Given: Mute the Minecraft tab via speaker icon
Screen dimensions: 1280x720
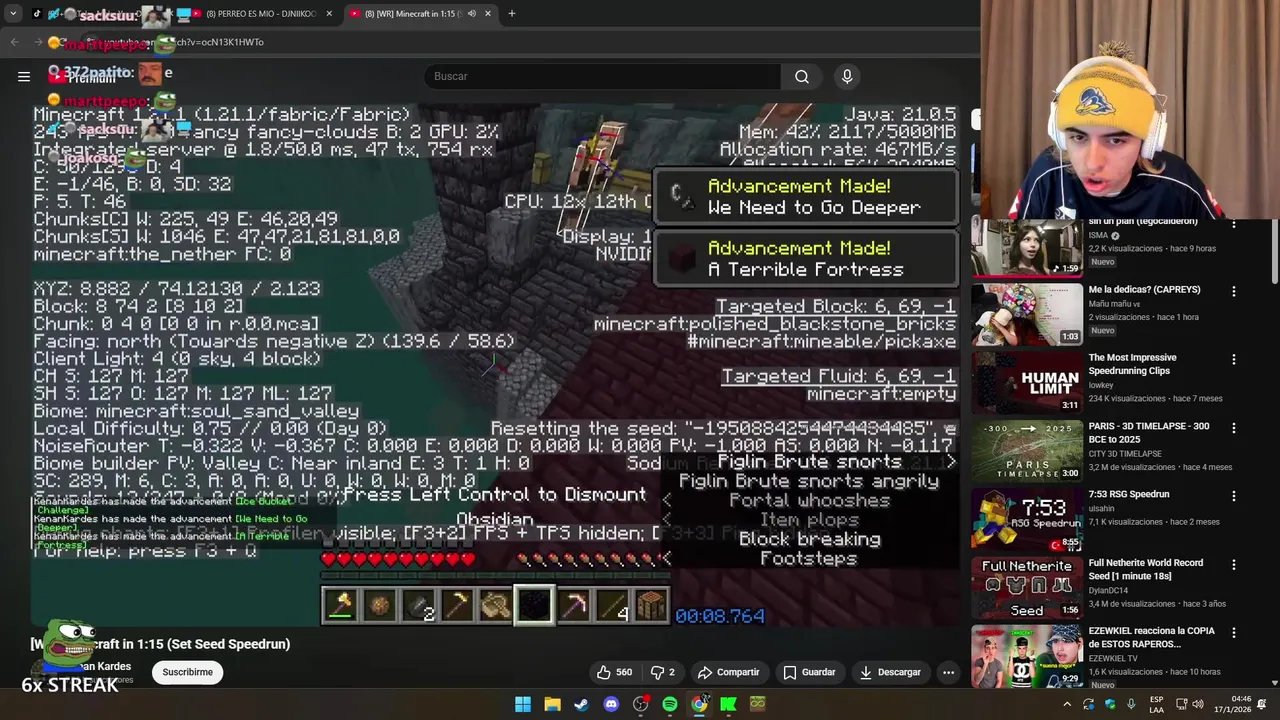Looking at the screenshot, I should point(472,14).
